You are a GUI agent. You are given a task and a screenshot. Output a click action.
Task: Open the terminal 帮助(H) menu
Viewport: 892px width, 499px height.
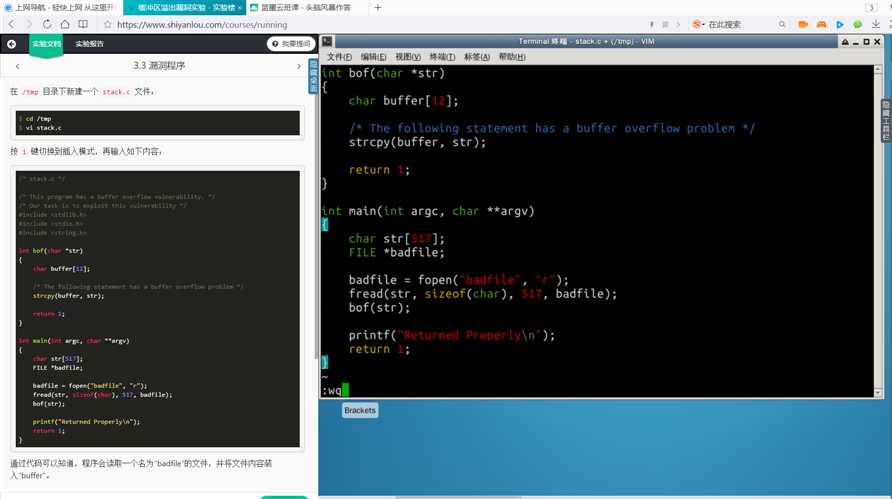[x=512, y=57]
